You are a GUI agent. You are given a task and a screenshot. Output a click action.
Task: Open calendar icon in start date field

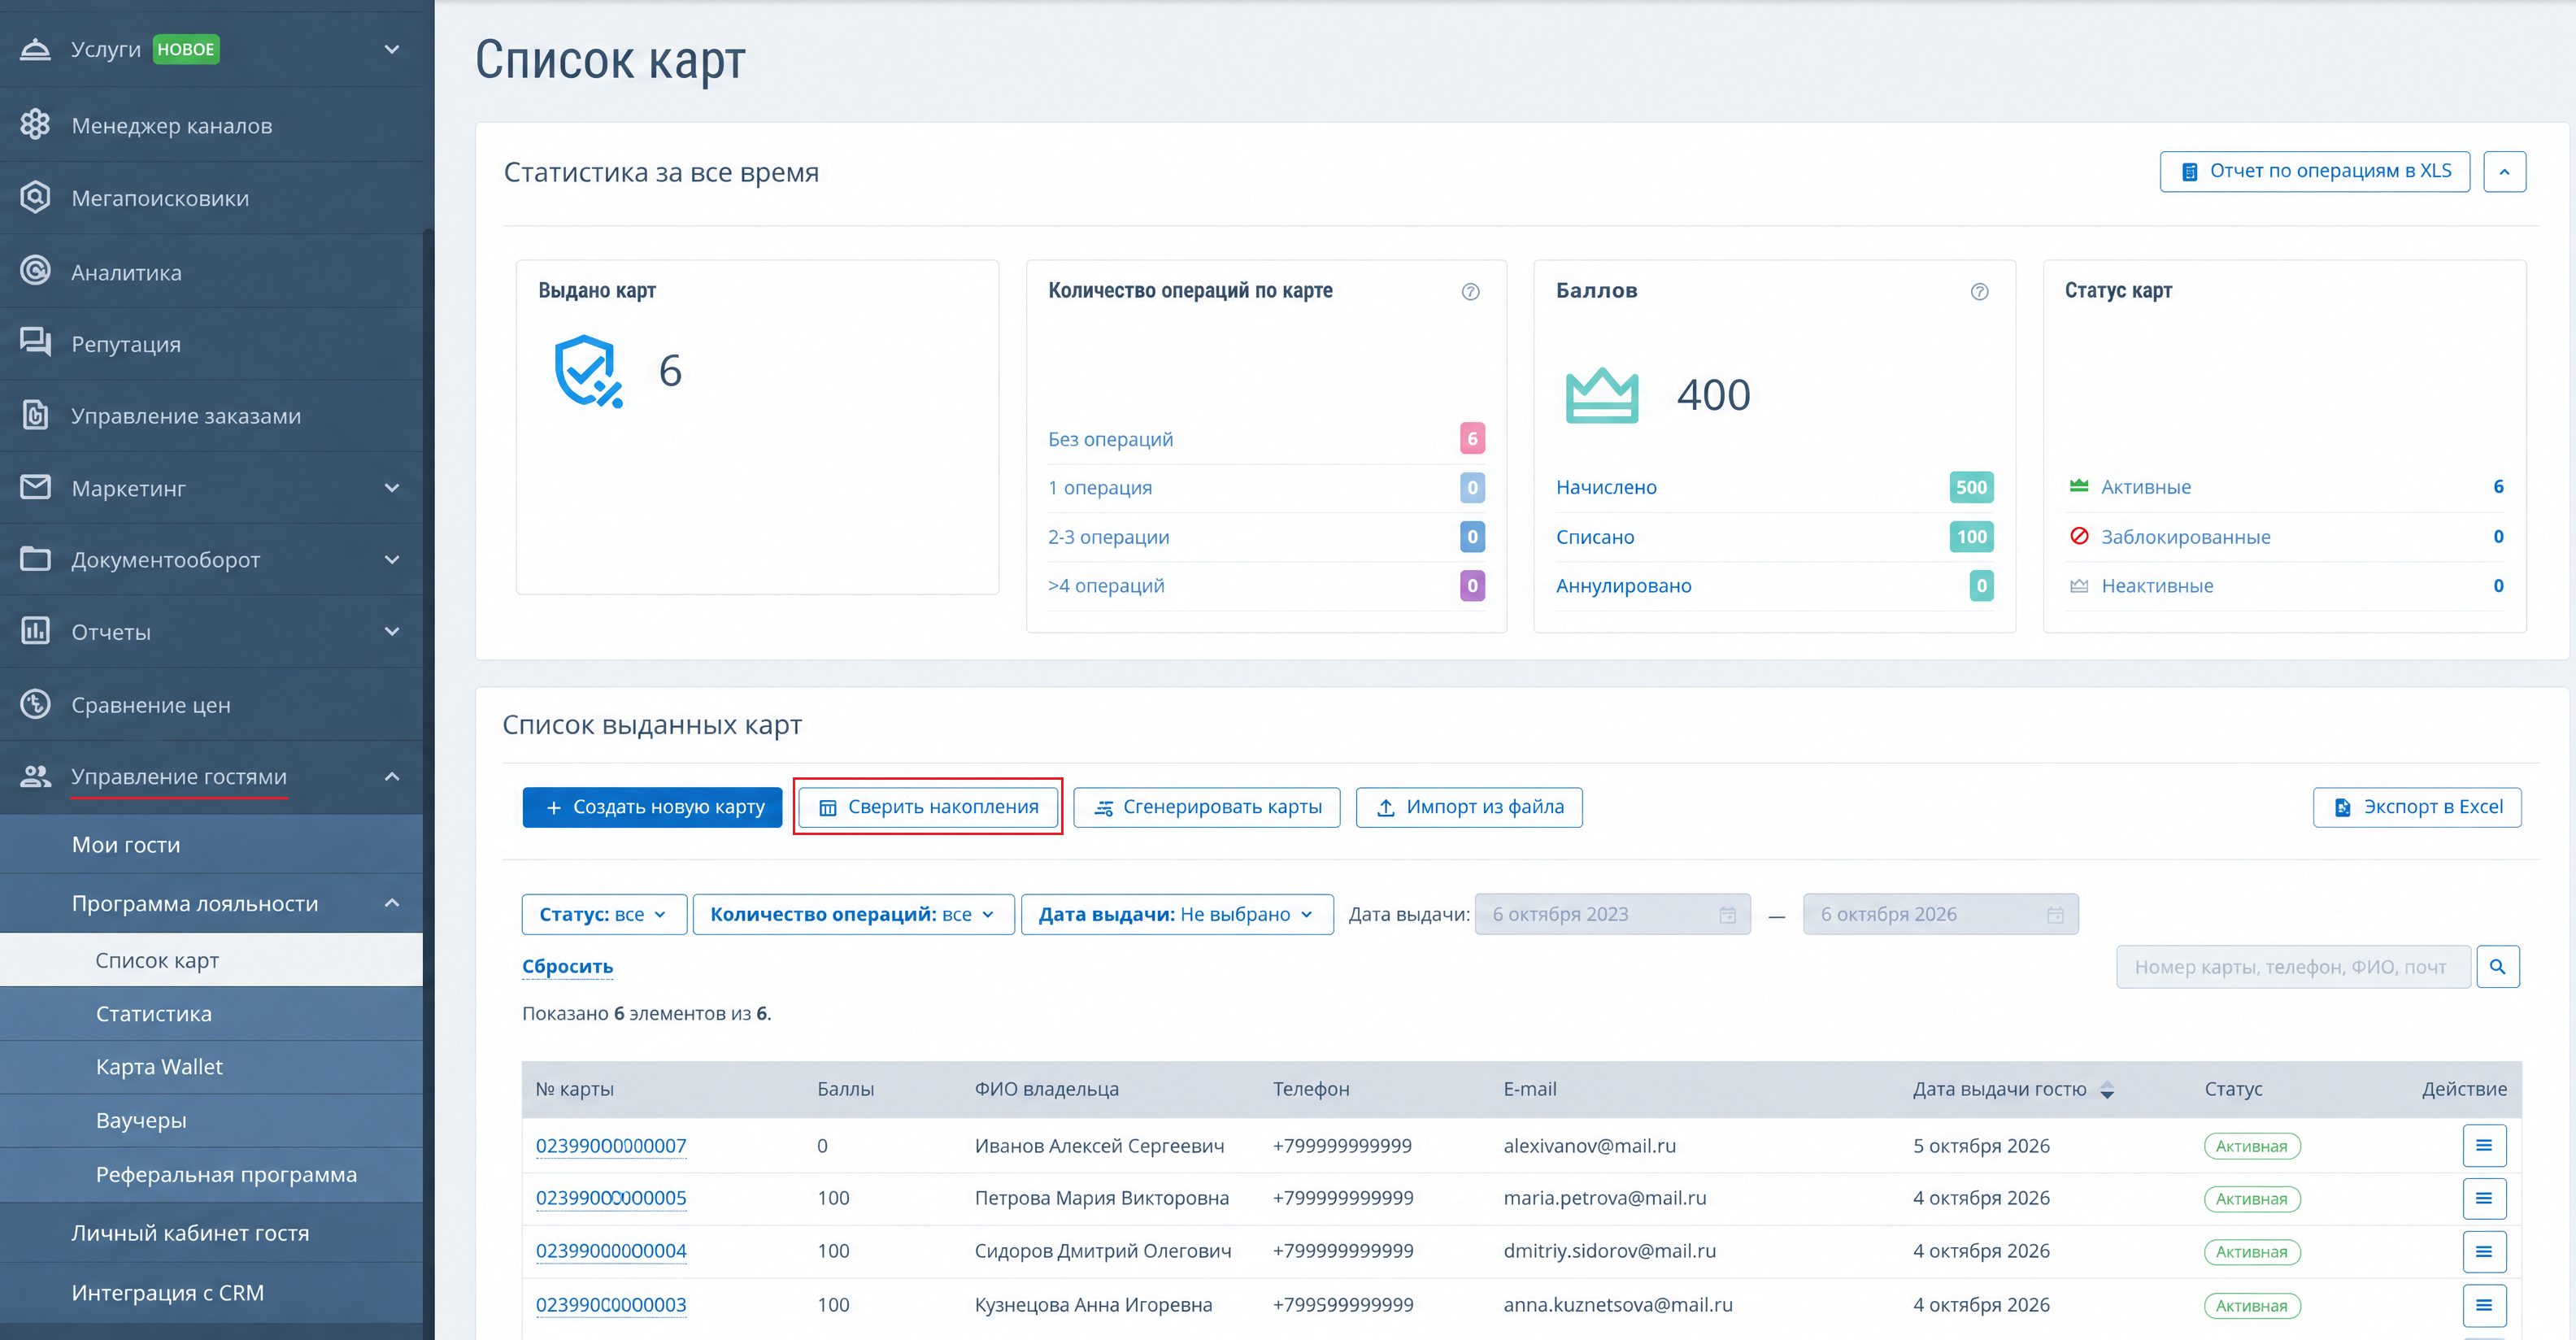coord(1727,915)
